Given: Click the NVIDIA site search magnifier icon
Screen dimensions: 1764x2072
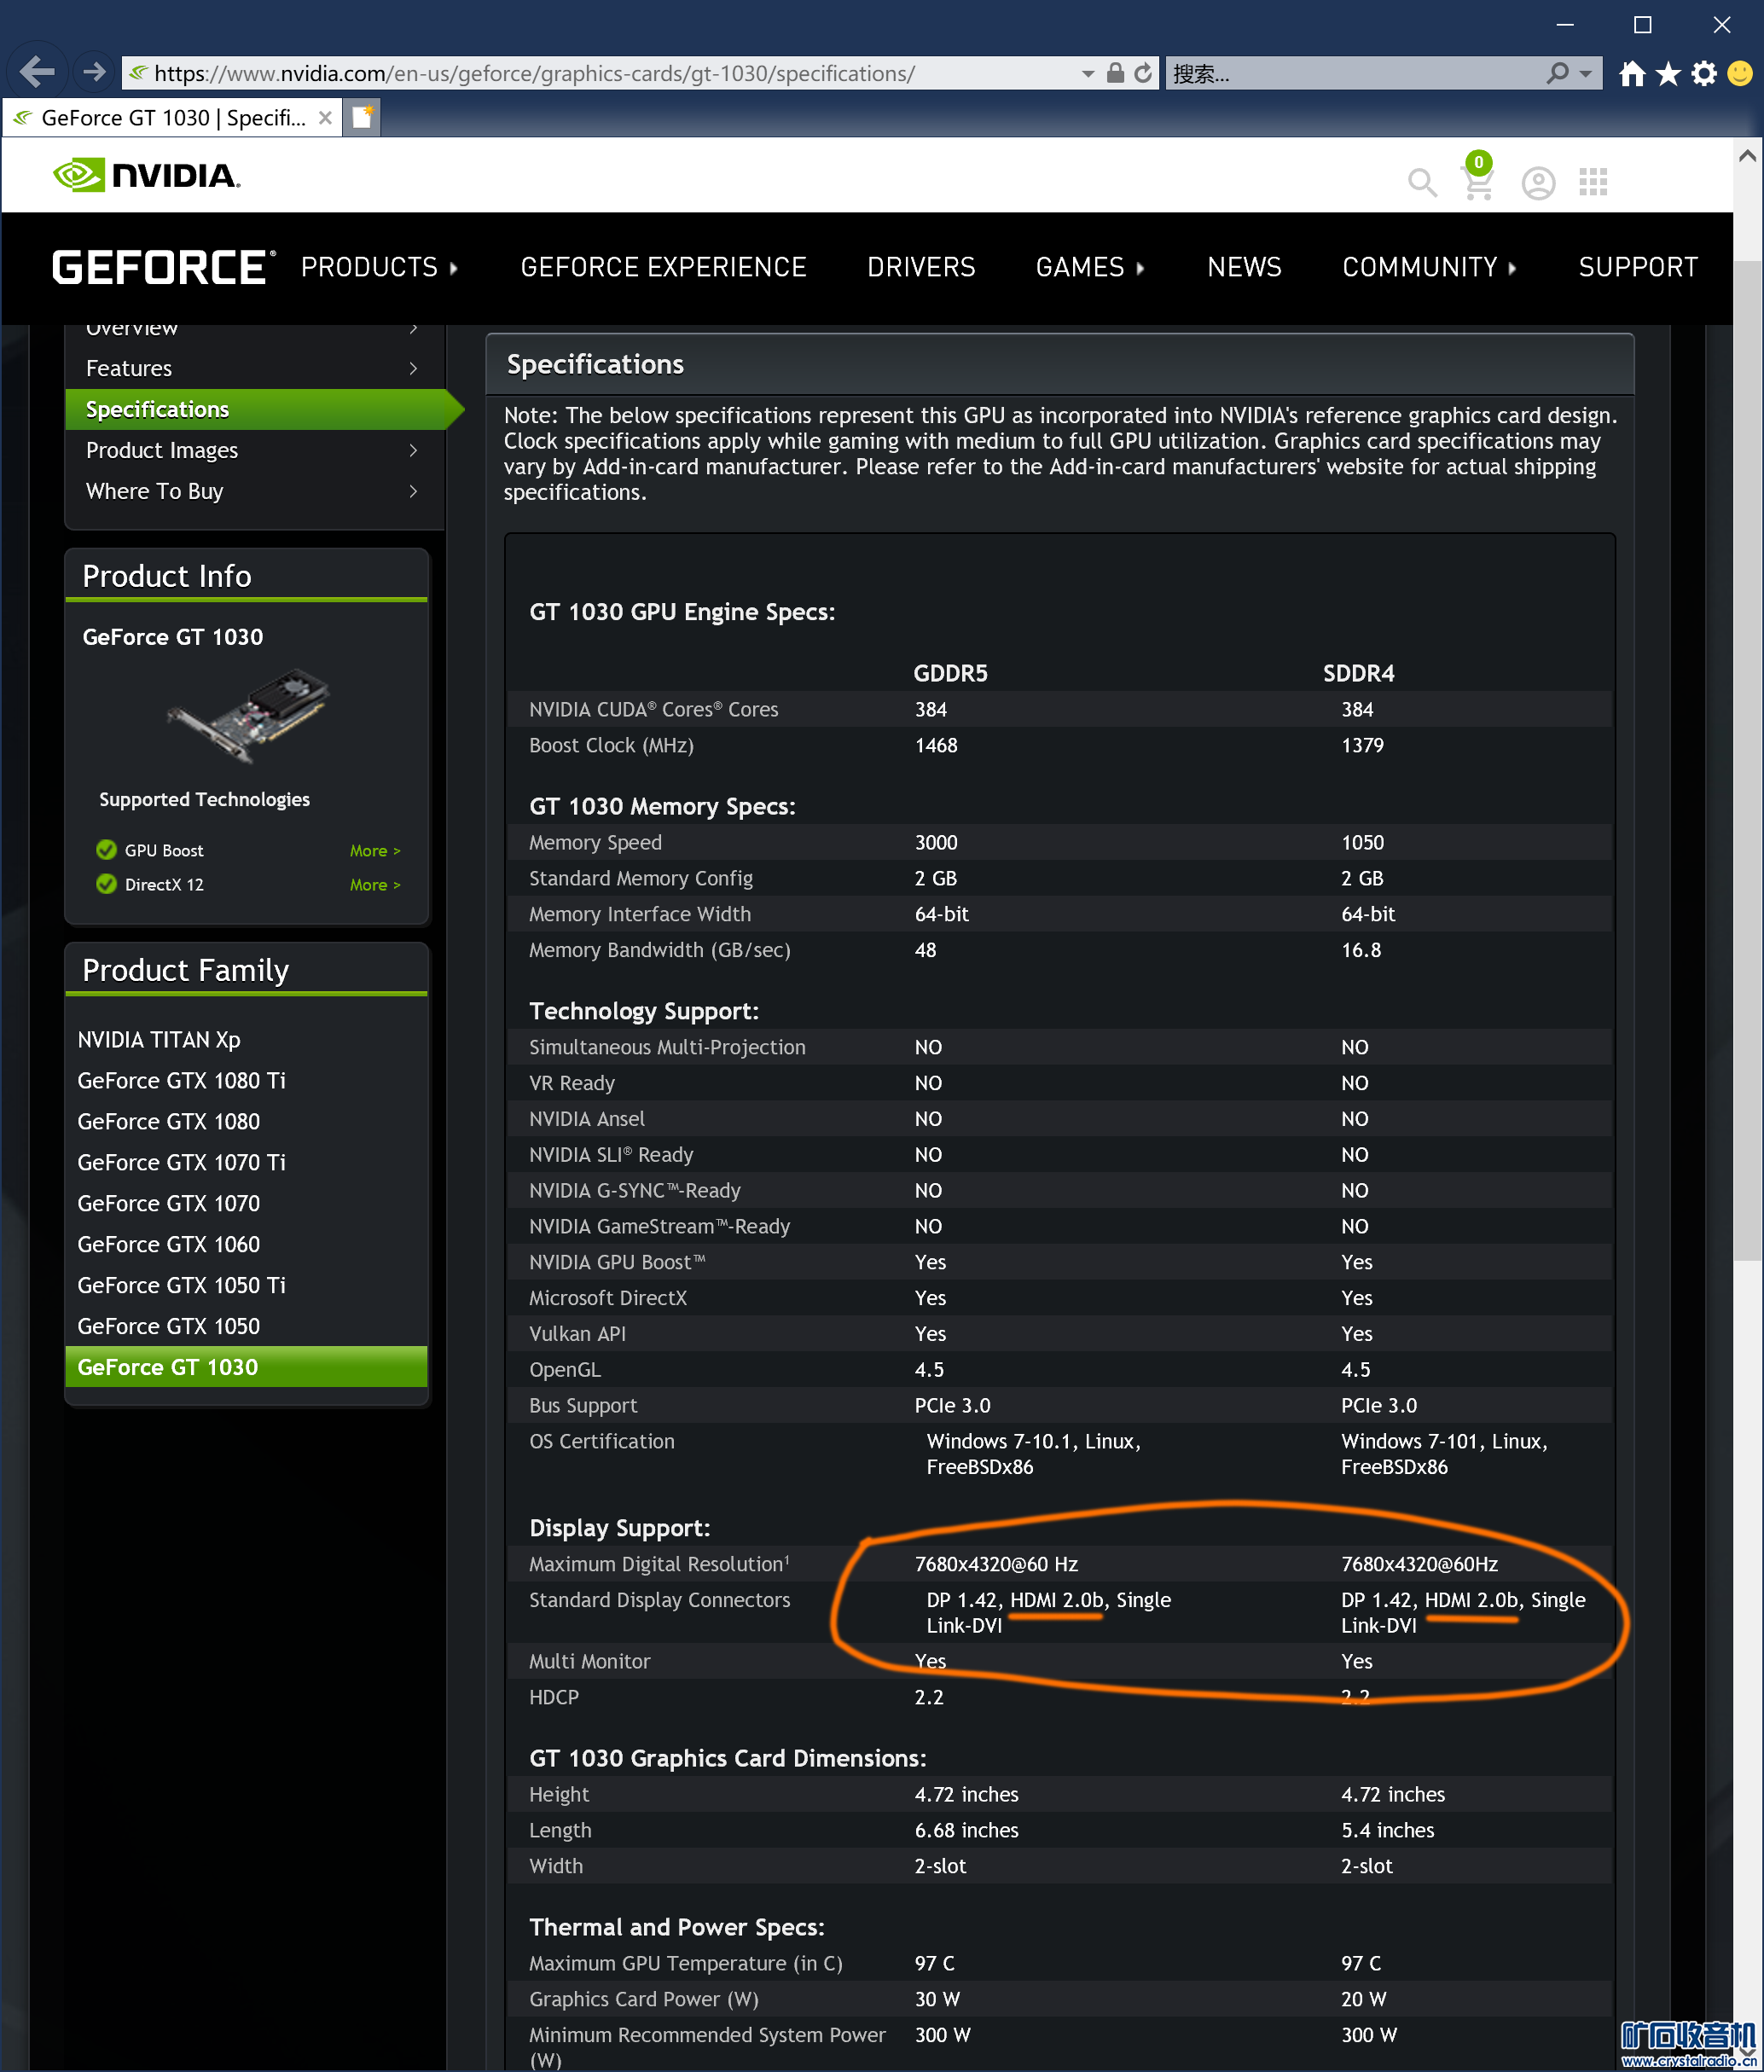Looking at the screenshot, I should point(1422,182).
